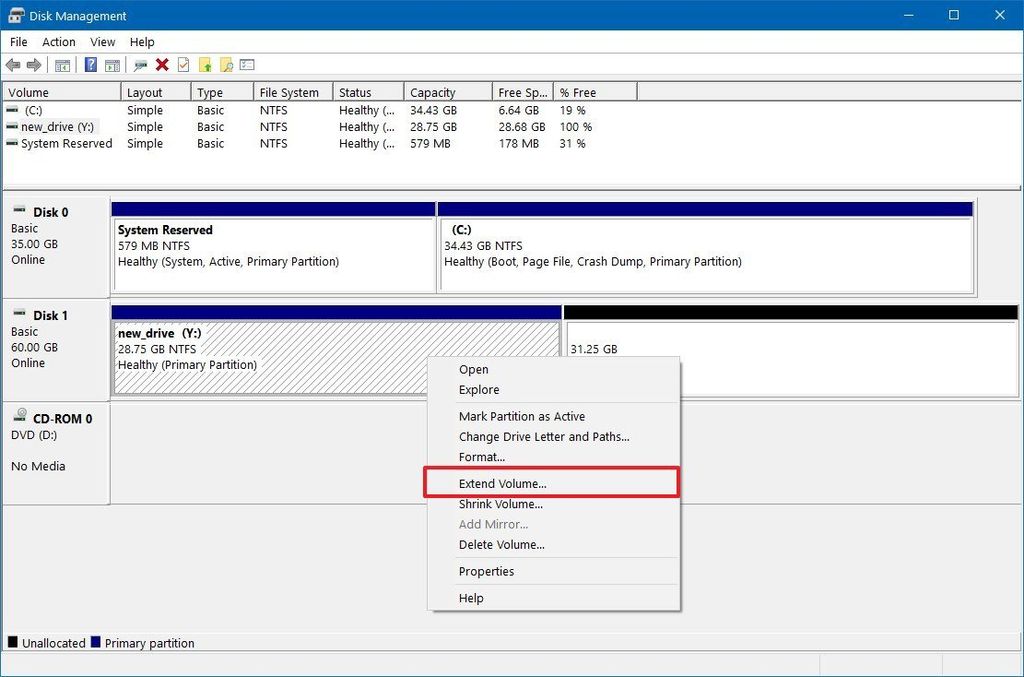Choose Change Drive Letter and Paths option
1024x677 pixels.
click(543, 436)
